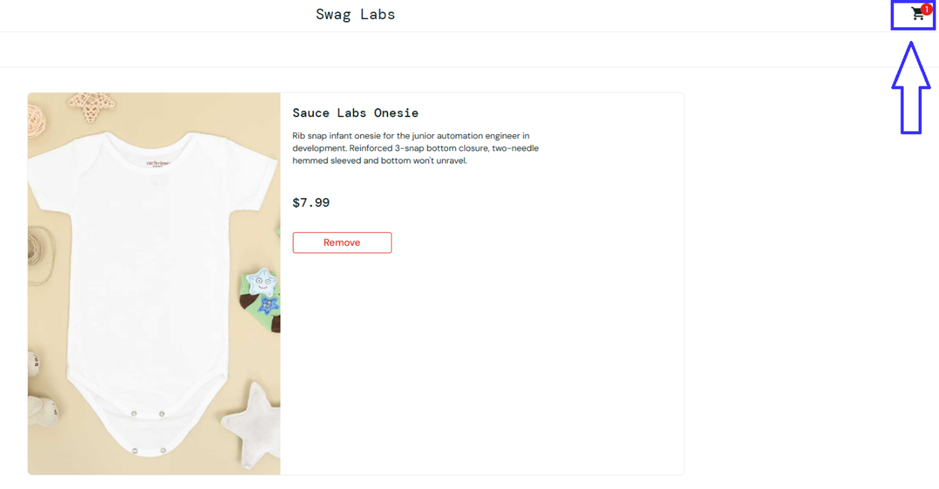The image size is (939, 489).
Task: Click the wooden star decoration at image top
Action: [91, 104]
